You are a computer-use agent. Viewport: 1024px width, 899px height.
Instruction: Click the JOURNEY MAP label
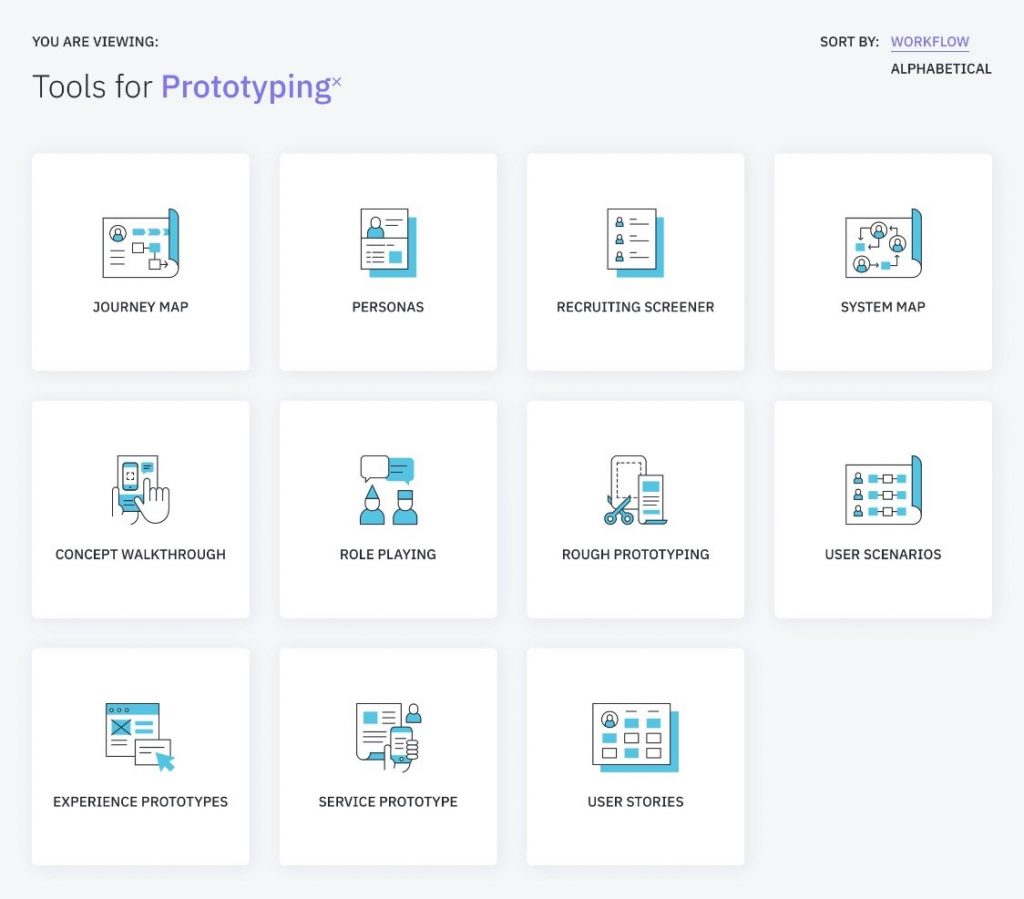140,307
